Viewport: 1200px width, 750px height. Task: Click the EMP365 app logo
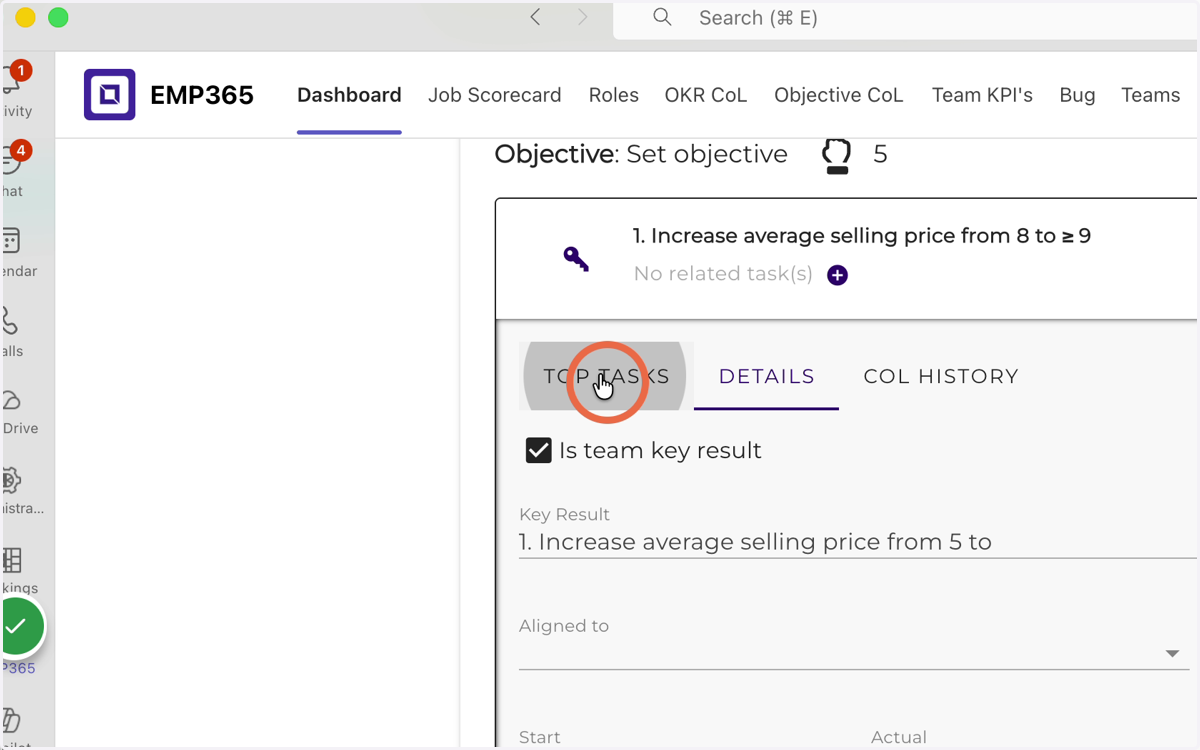(110, 95)
